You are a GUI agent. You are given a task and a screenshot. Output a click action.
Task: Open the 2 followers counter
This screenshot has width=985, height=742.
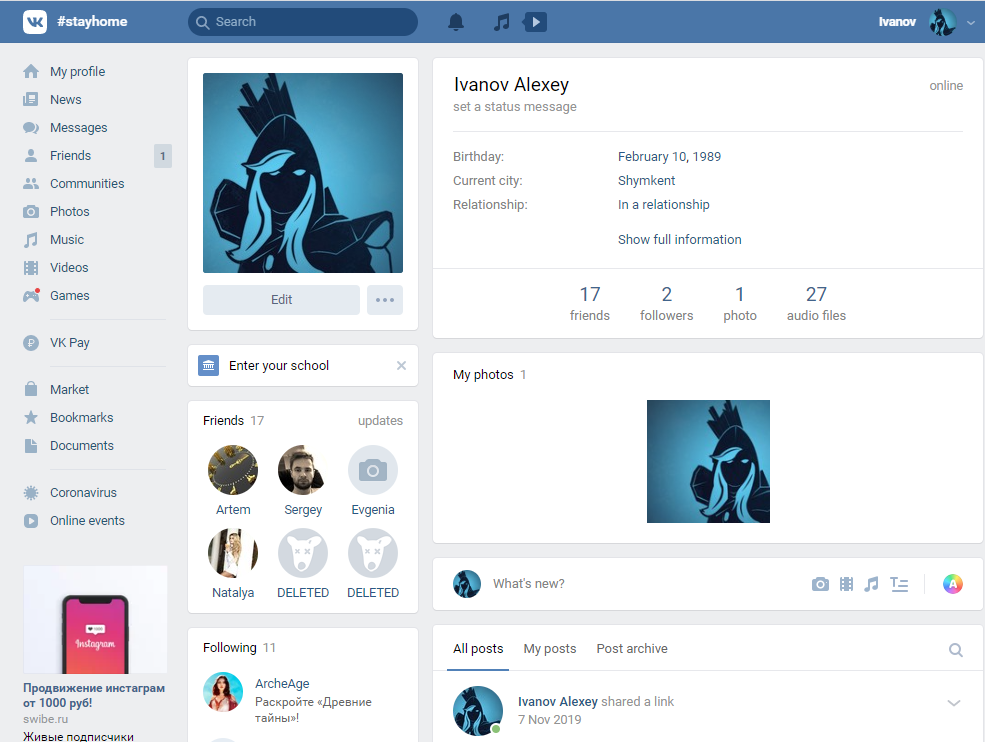click(667, 303)
